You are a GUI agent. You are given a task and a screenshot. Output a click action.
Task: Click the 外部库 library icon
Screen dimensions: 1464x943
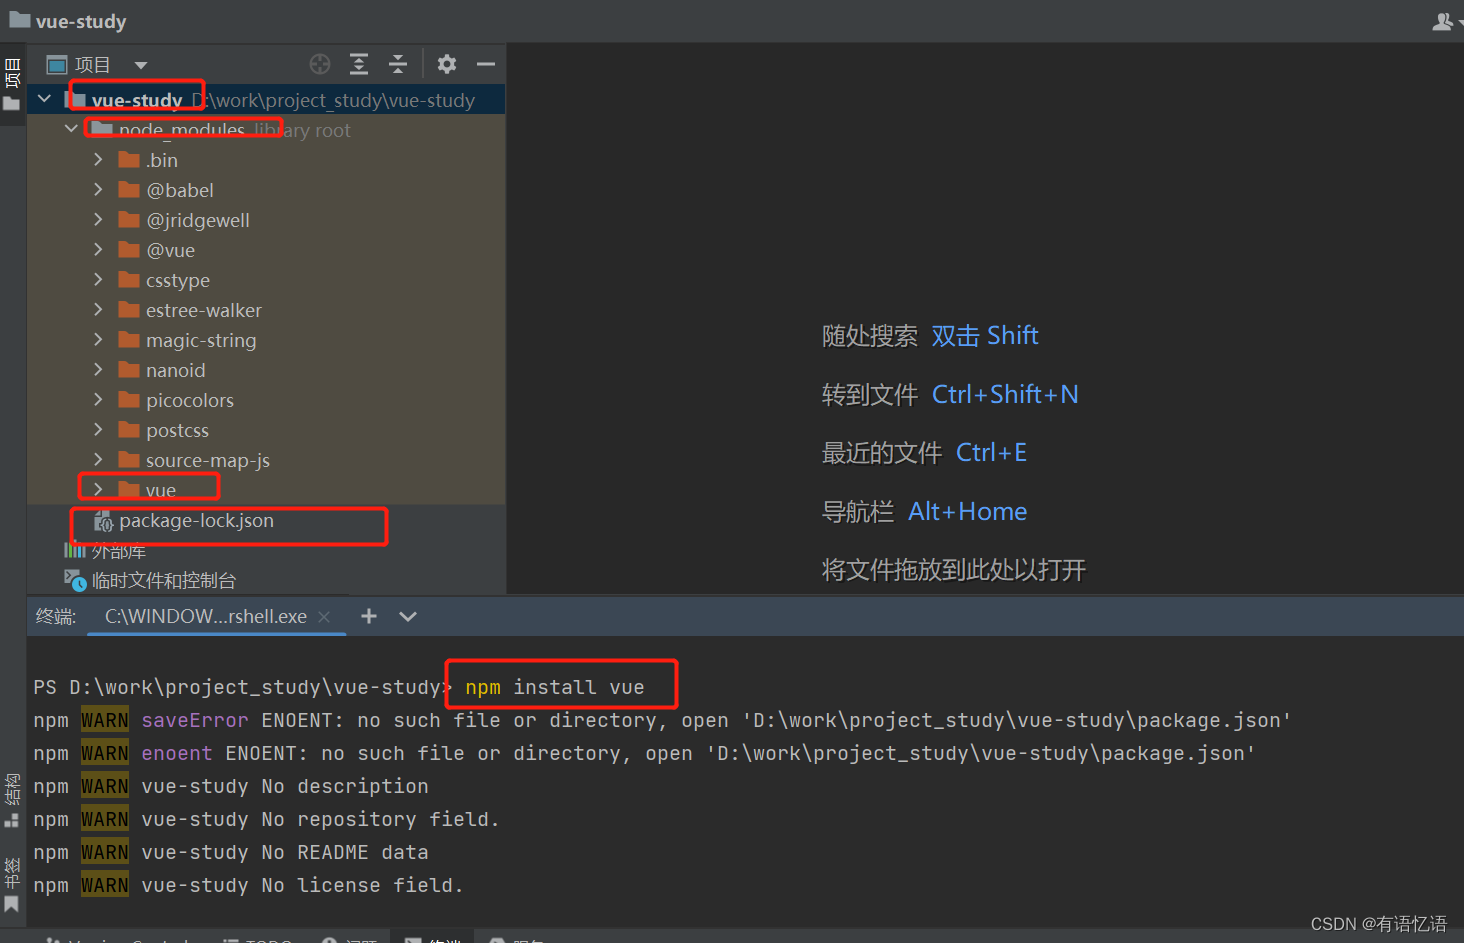click(x=75, y=550)
